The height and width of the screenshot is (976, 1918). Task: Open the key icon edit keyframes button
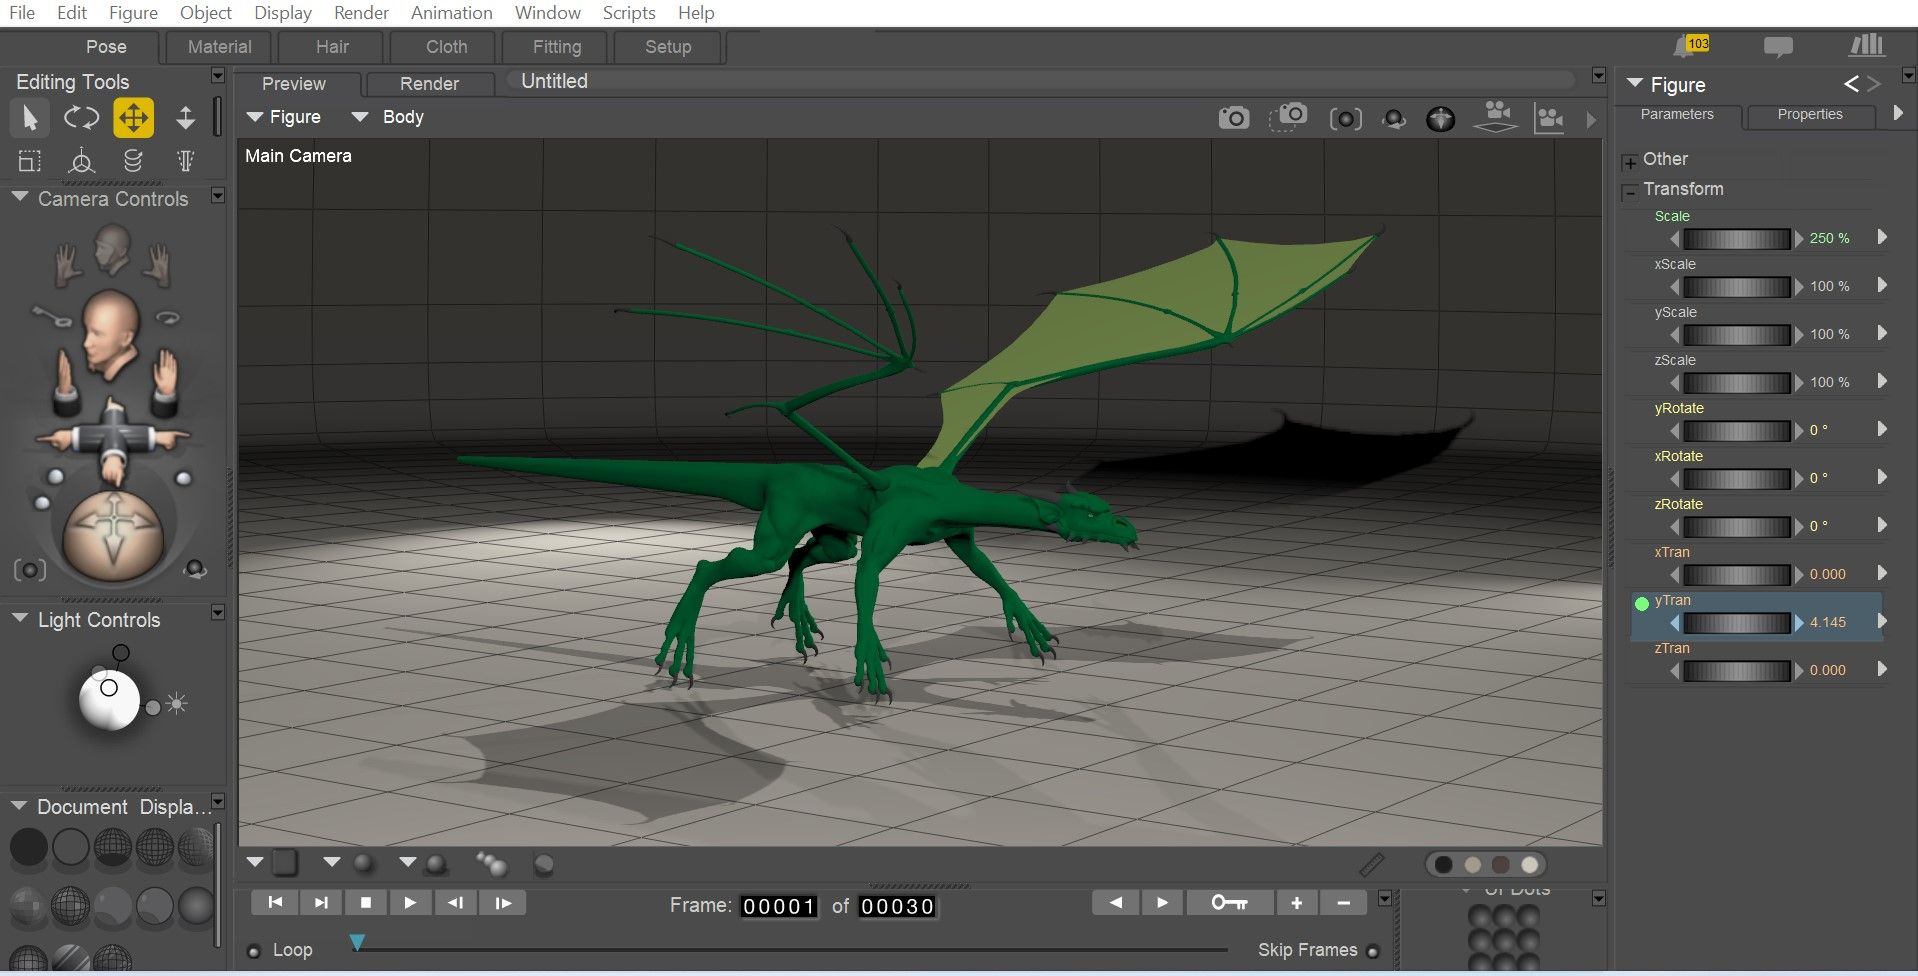coord(1229,903)
